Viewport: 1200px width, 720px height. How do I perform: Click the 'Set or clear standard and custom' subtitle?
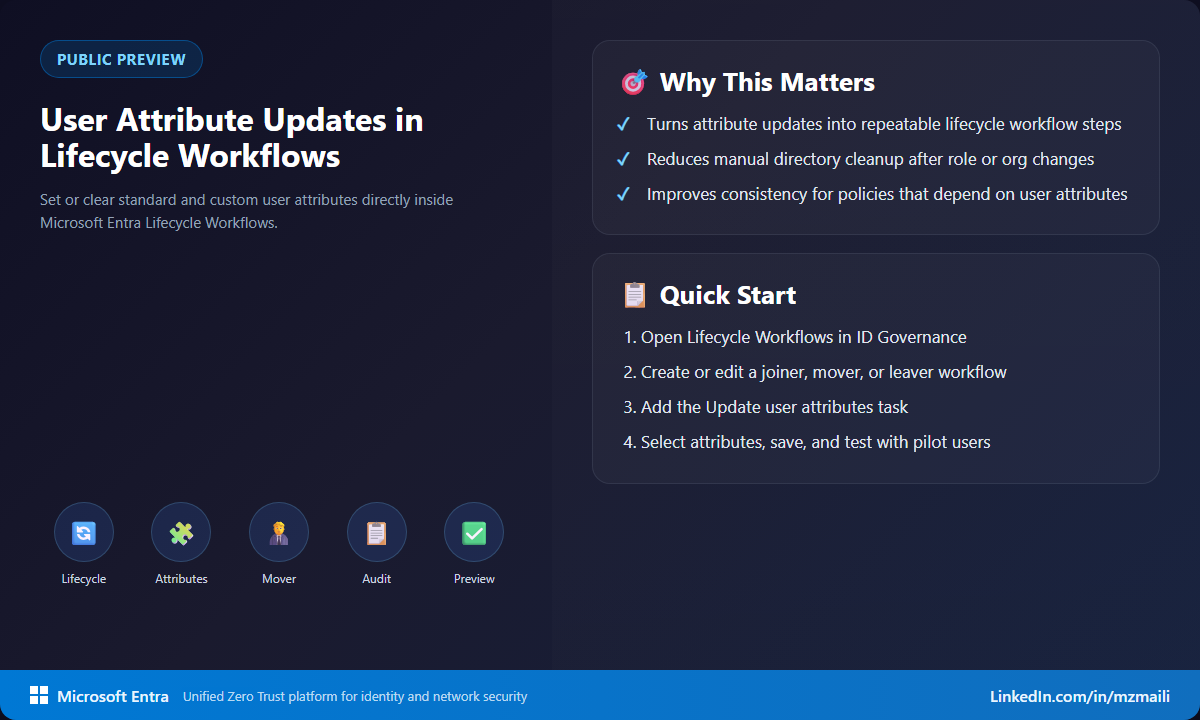coord(246,211)
